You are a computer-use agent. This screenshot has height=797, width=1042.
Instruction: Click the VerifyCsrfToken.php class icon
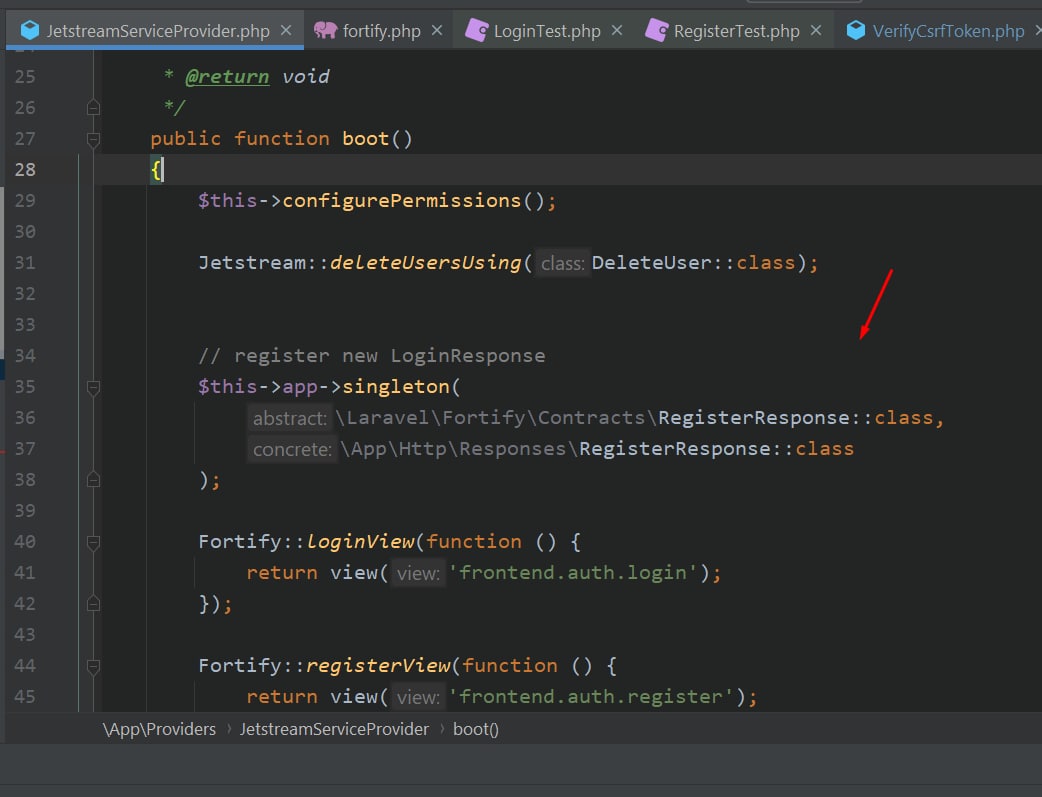coord(856,30)
